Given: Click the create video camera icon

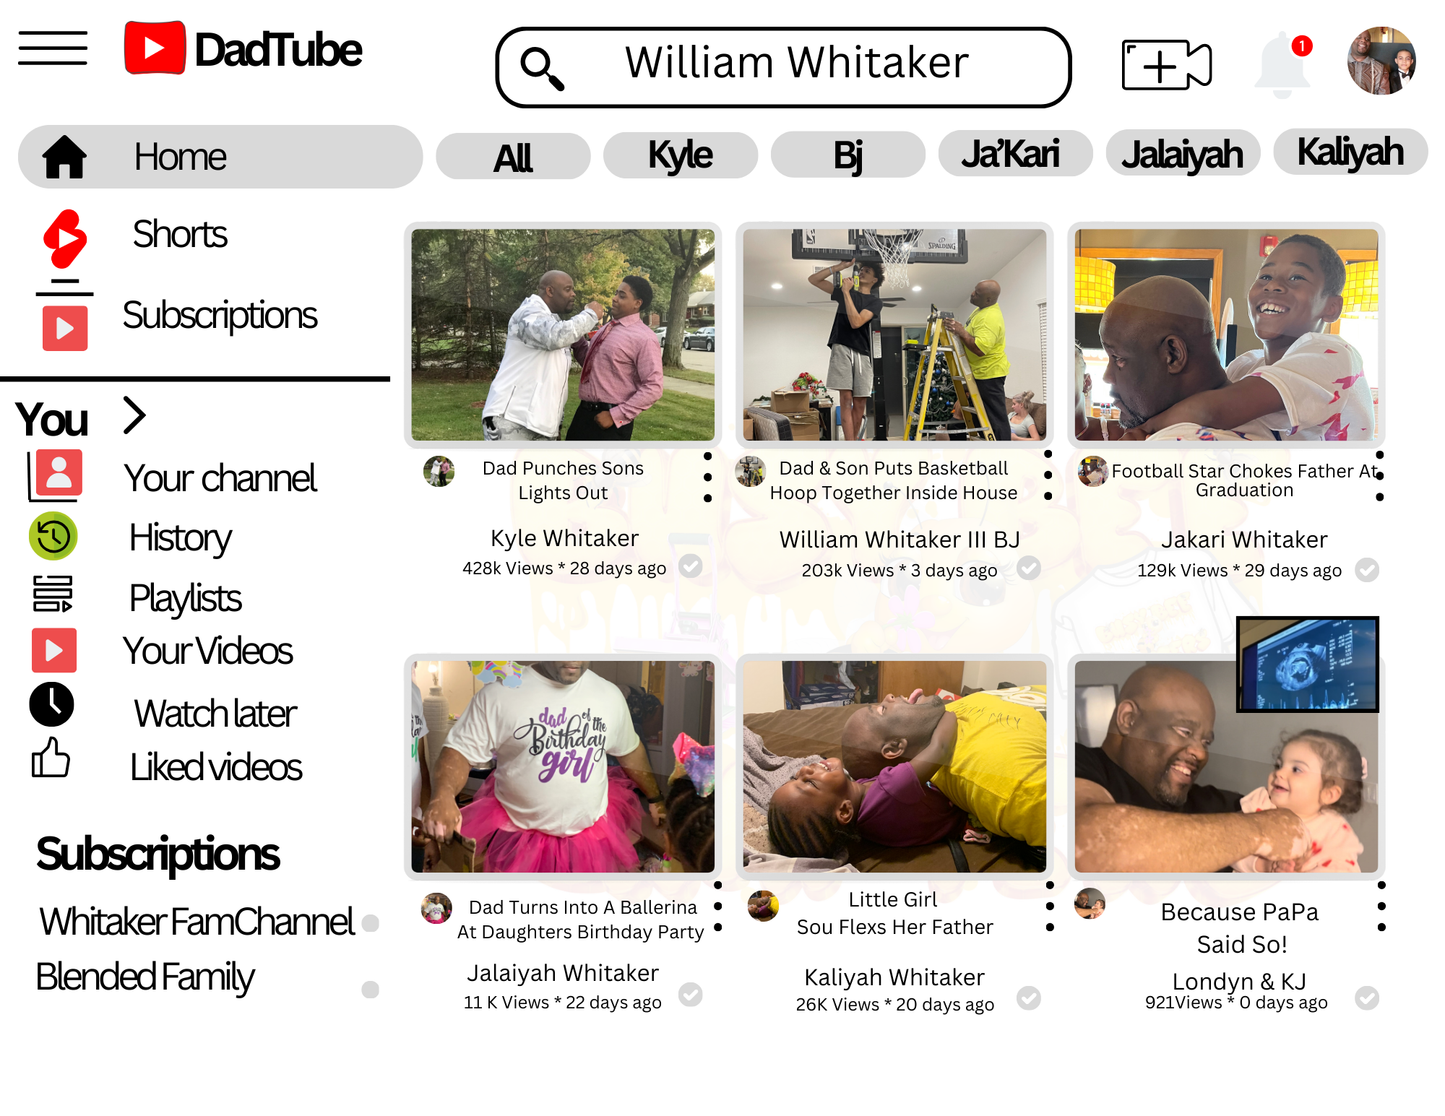Looking at the screenshot, I should 1166,66.
